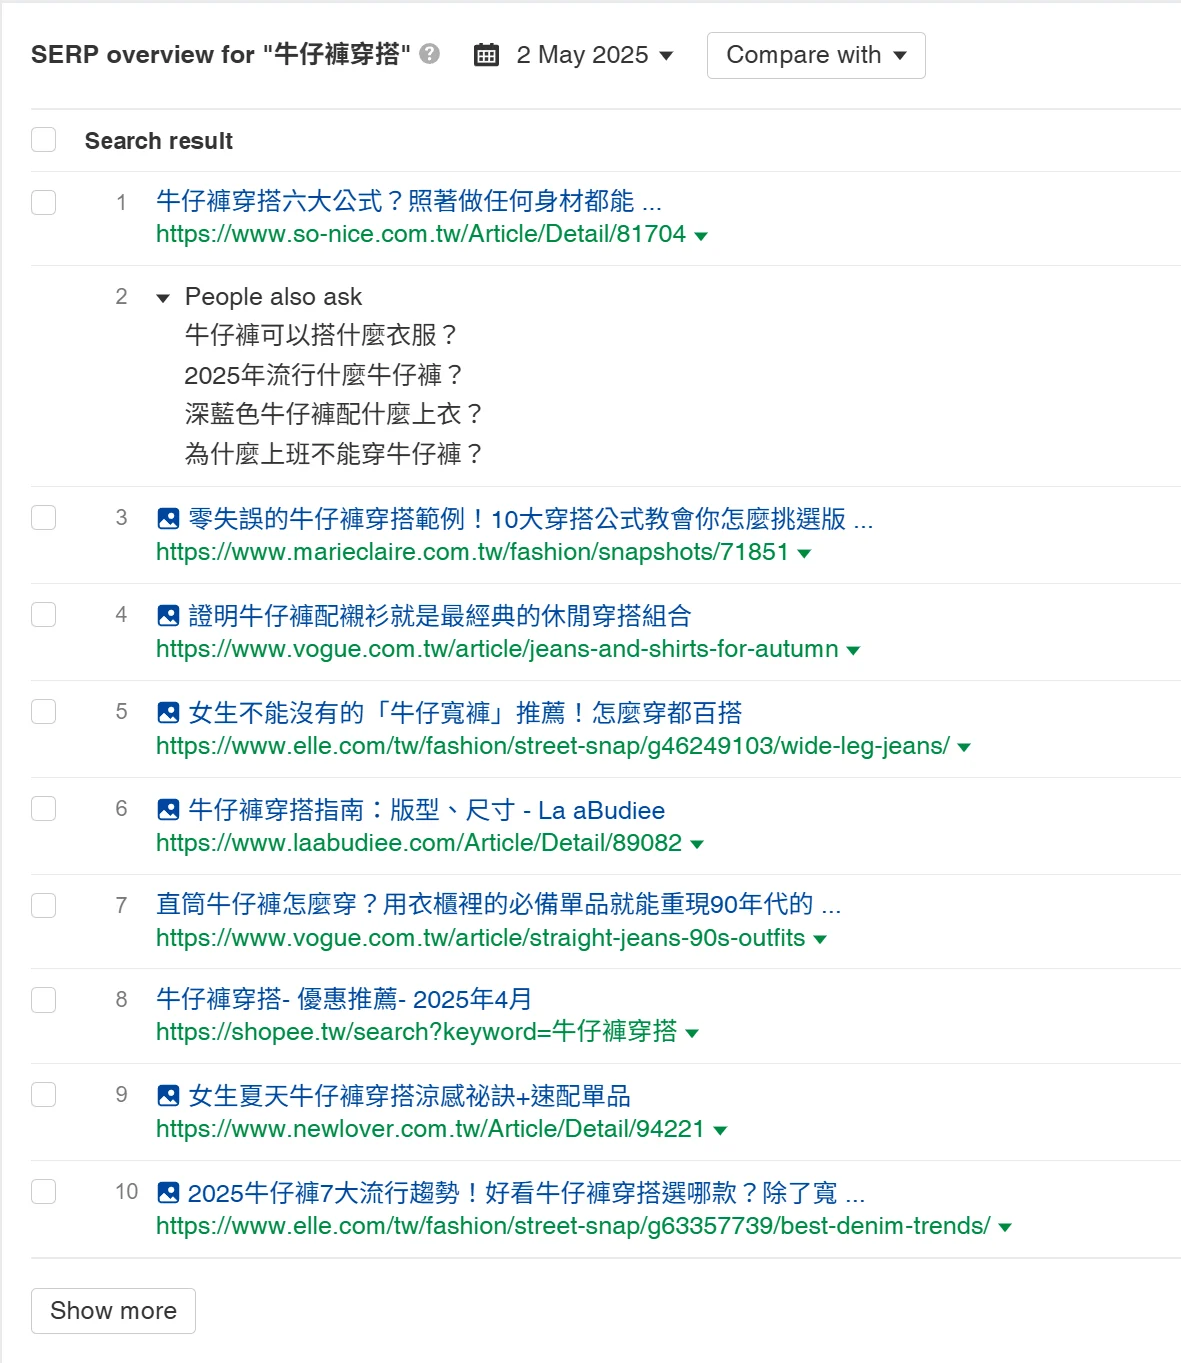Click the help question mark icon beside the title
Image resolution: width=1181 pixels, height=1363 pixels.
pos(430,54)
